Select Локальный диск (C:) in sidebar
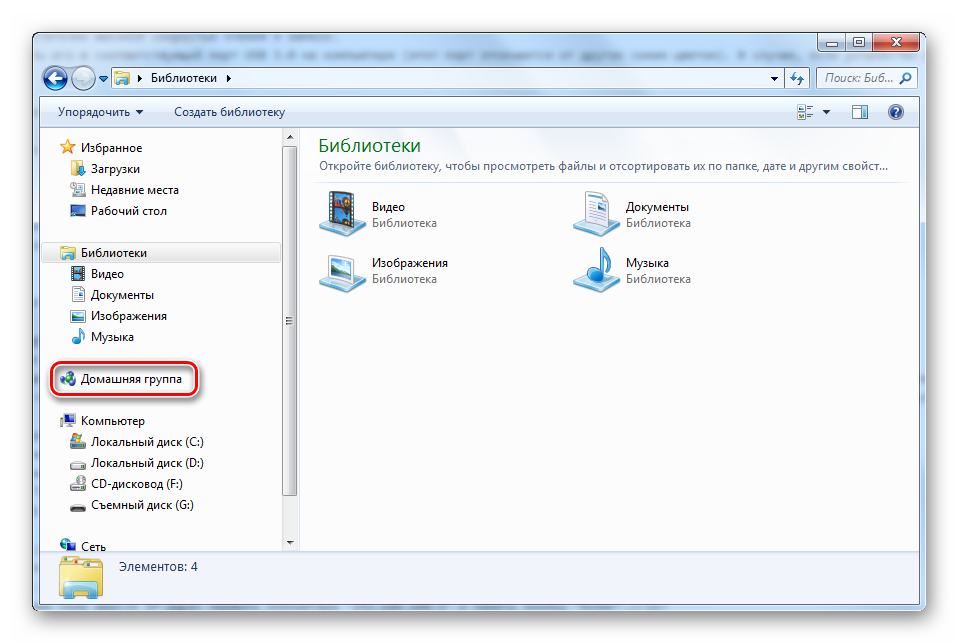This screenshot has width=959, height=644. (147, 442)
